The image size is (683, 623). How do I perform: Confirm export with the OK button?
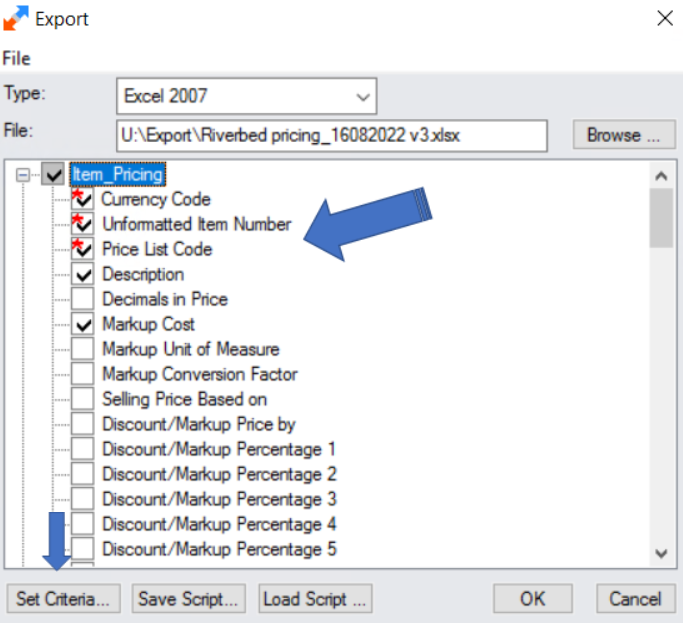click(x=532, y=599)
